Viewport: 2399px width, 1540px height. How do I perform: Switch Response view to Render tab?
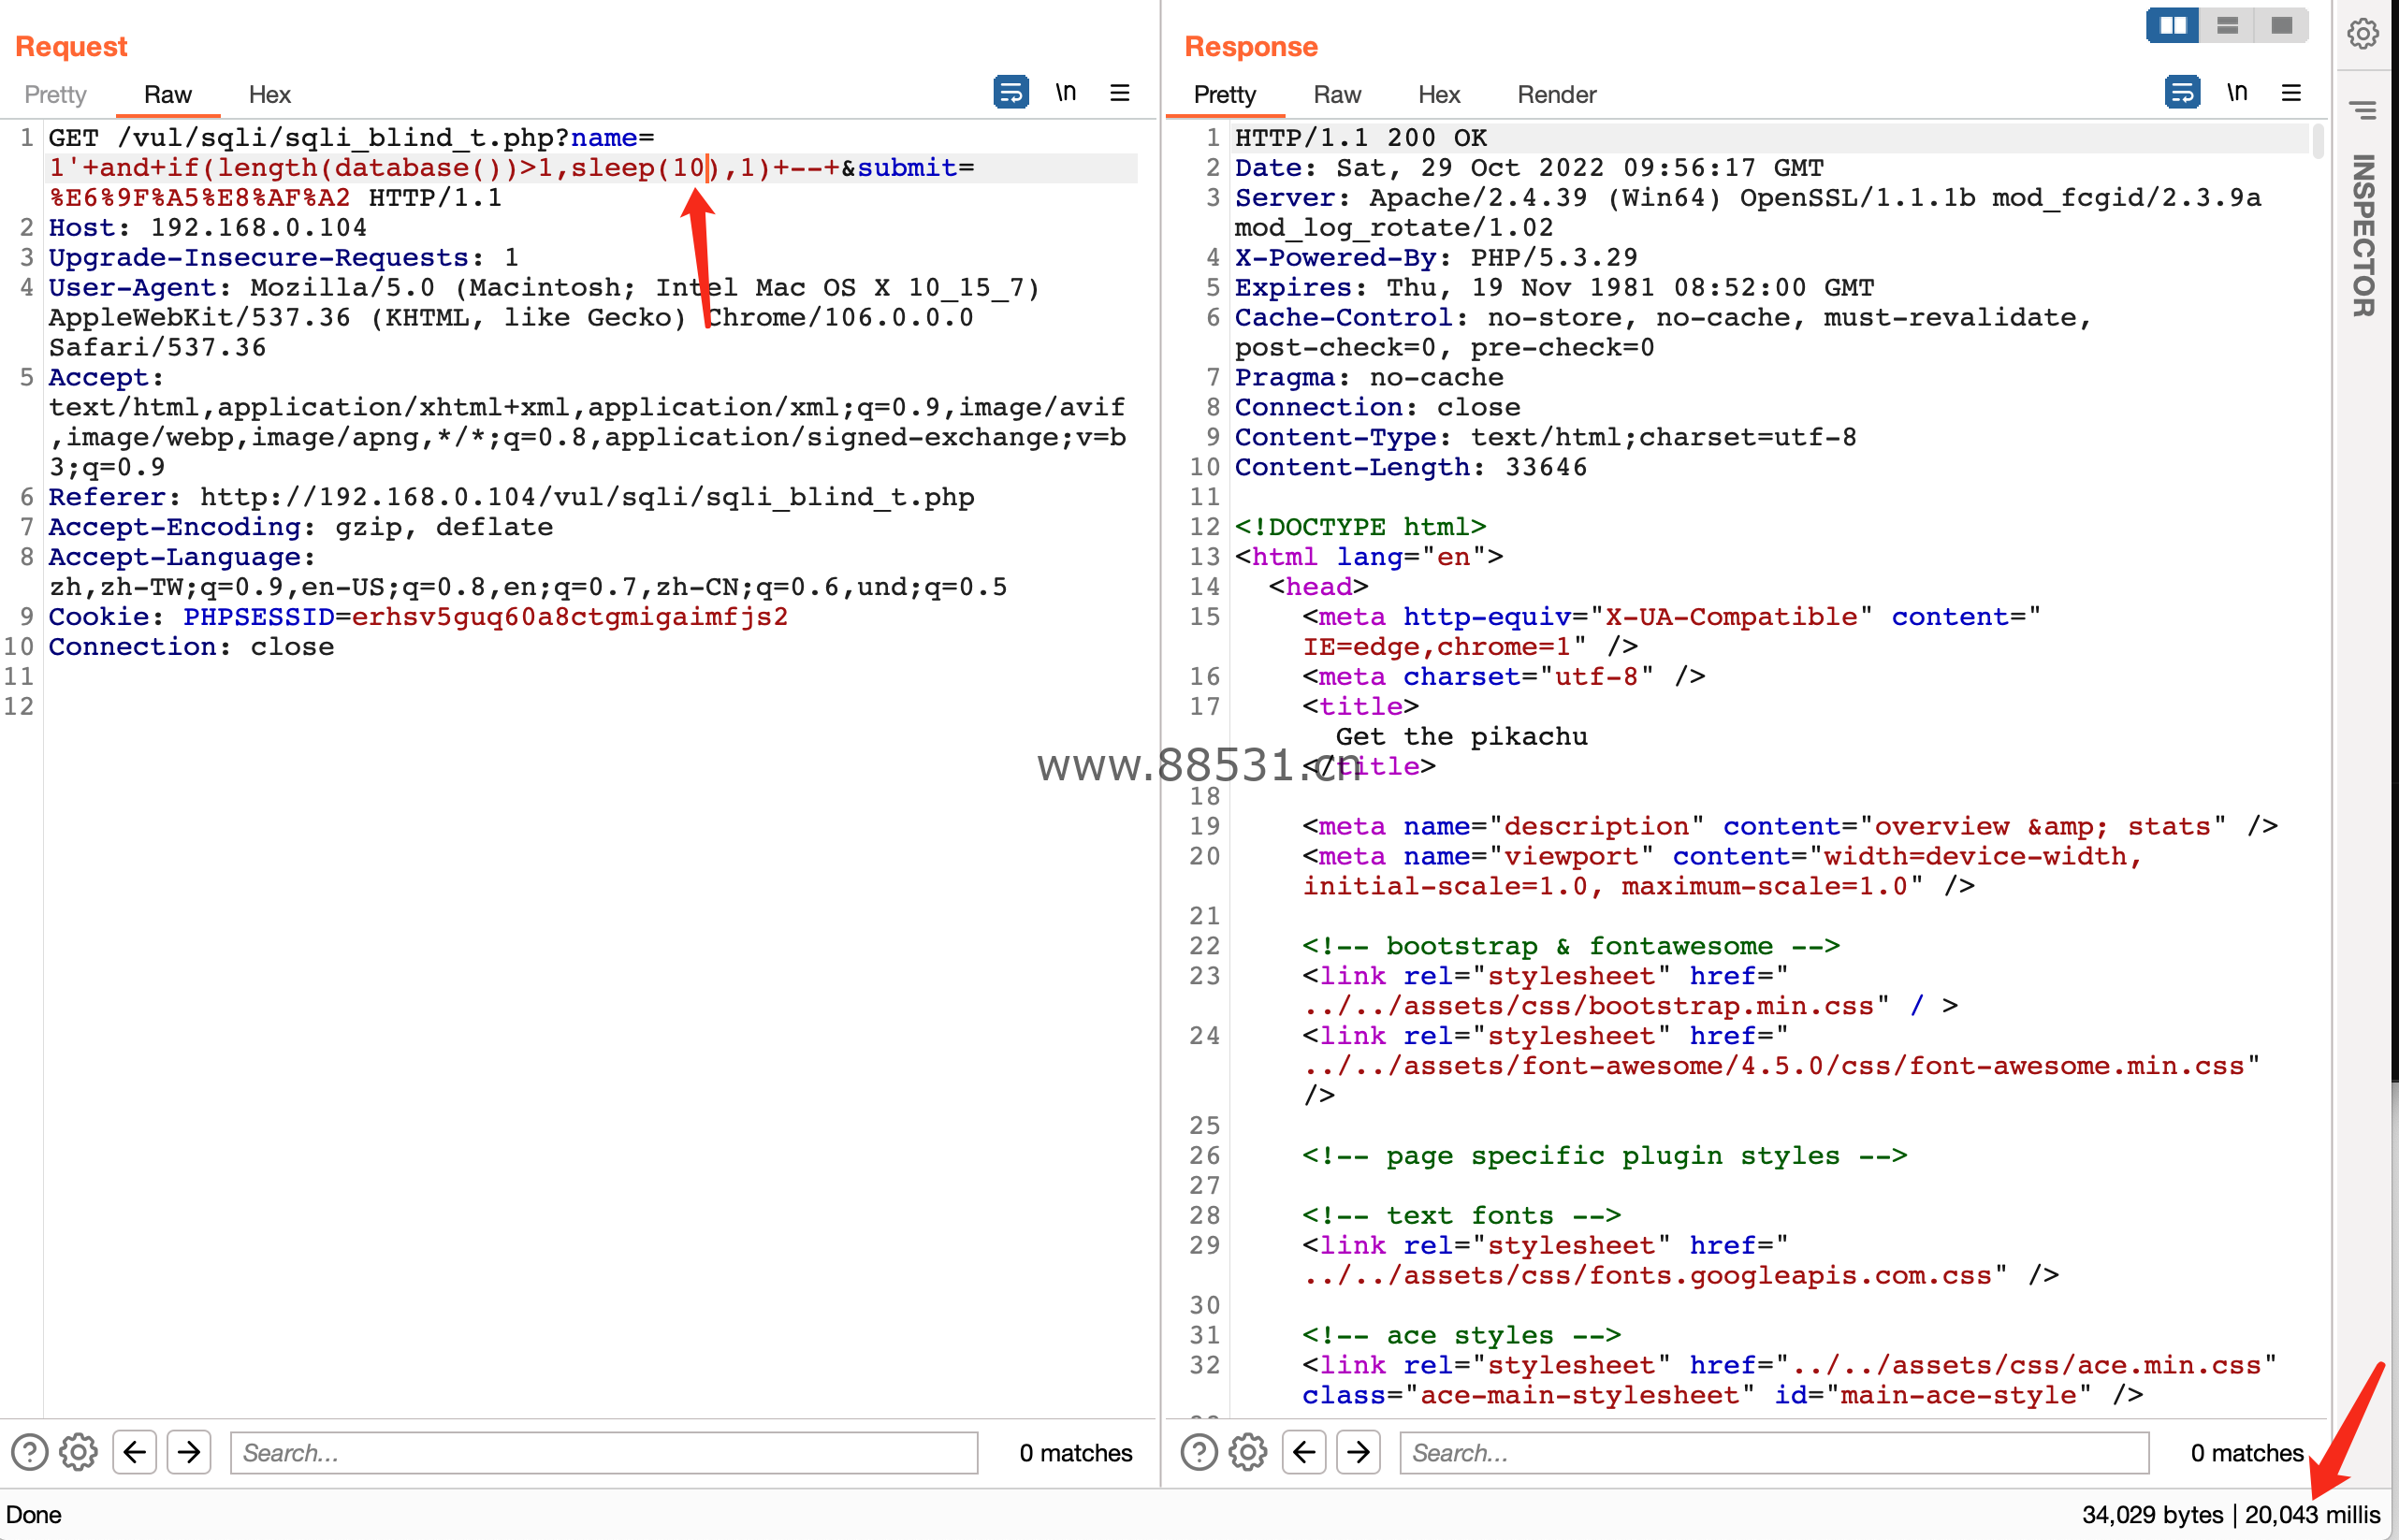pyautogui.click(x=1556, y=94)
